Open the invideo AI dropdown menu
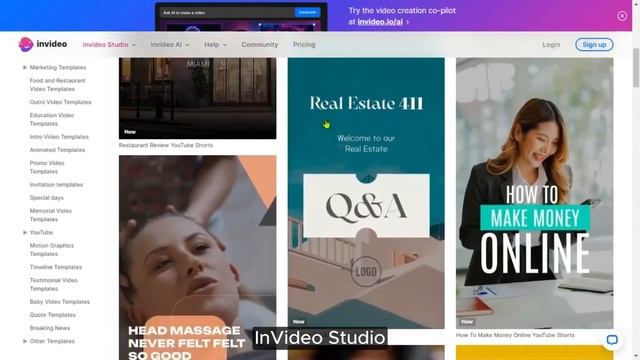The width and height of the screenshot is (640, 360). 170,44
